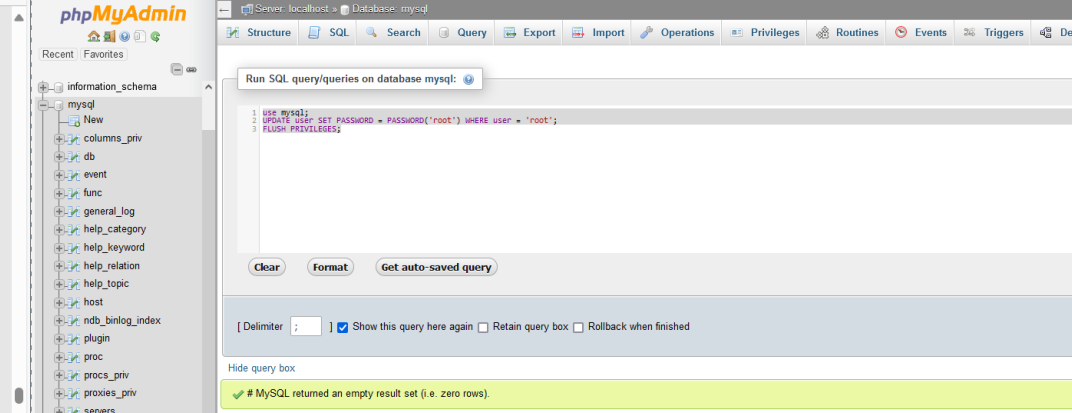Click the plugin table icon

click(x=74, y=339)
